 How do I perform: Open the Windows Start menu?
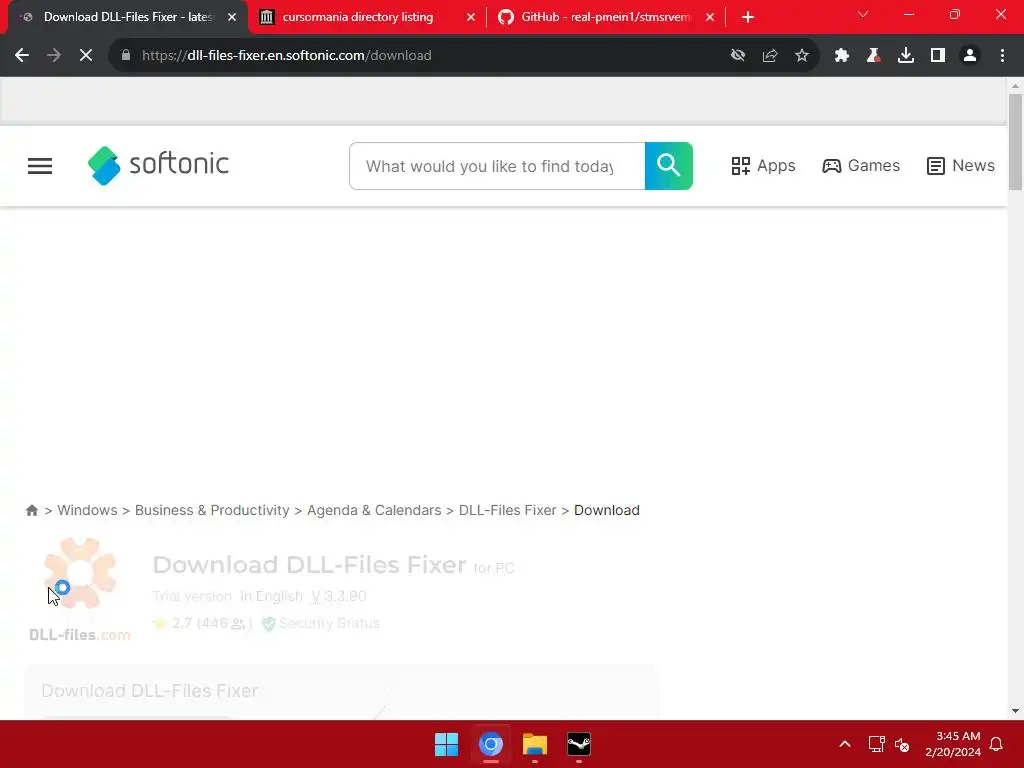click(447, 744)
